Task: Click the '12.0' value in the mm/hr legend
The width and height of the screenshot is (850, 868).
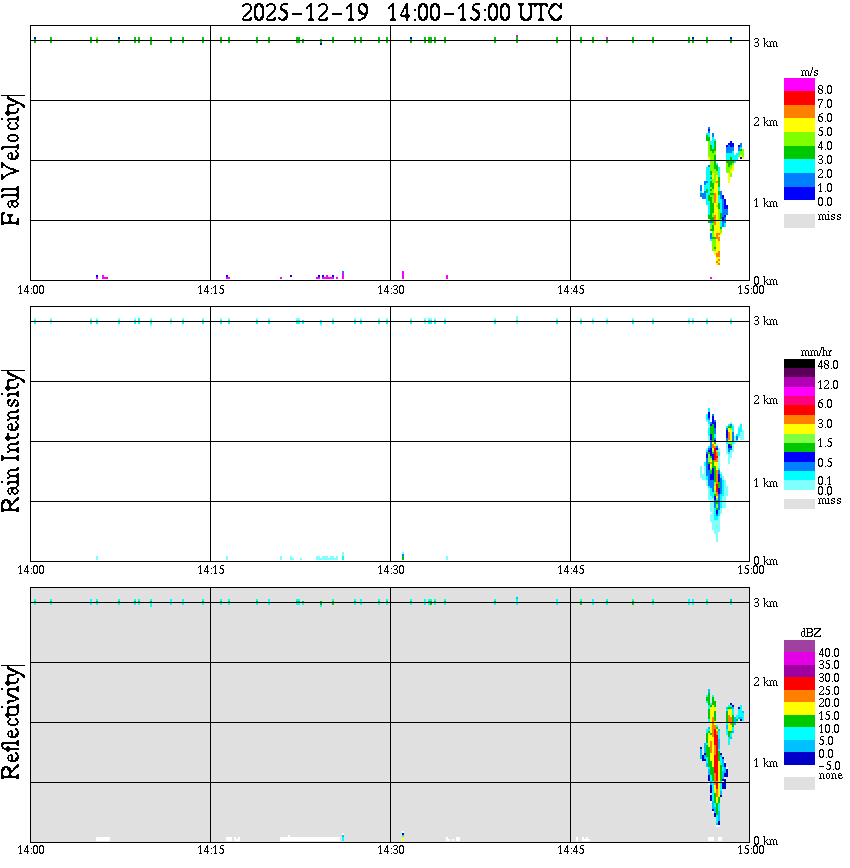Action: [827, 385]
